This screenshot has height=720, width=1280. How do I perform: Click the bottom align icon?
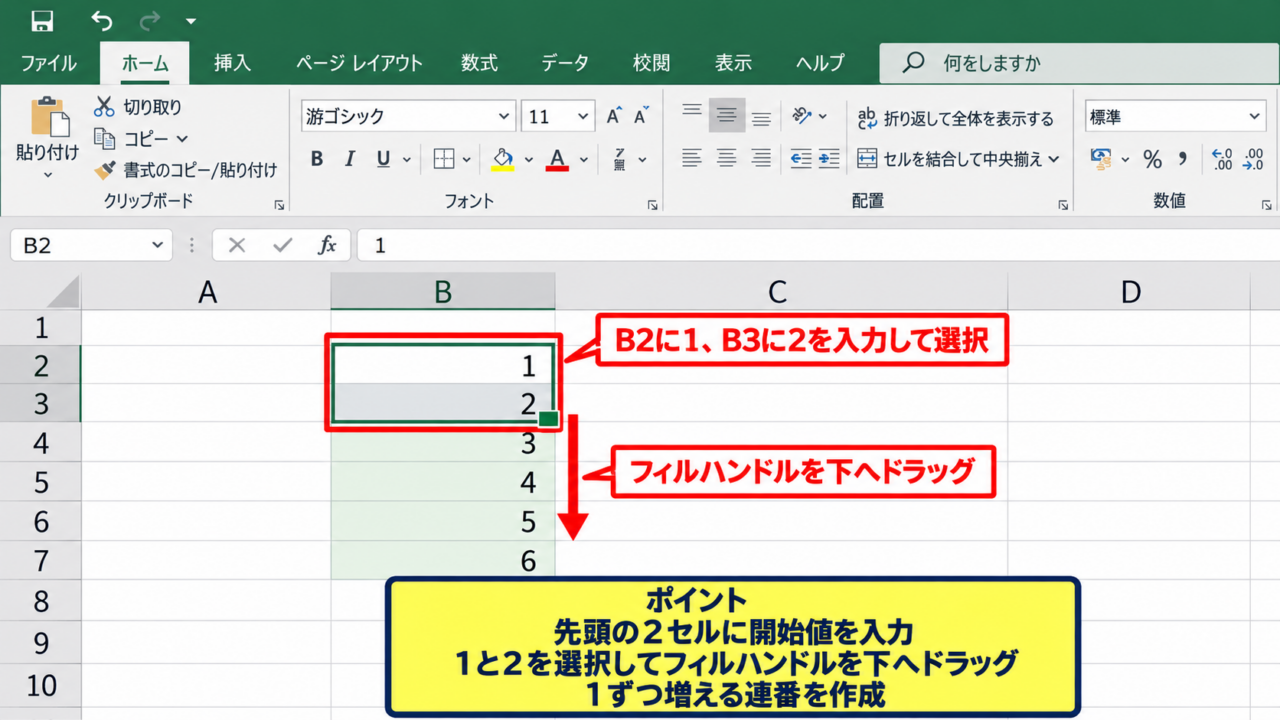click(761, 118)
